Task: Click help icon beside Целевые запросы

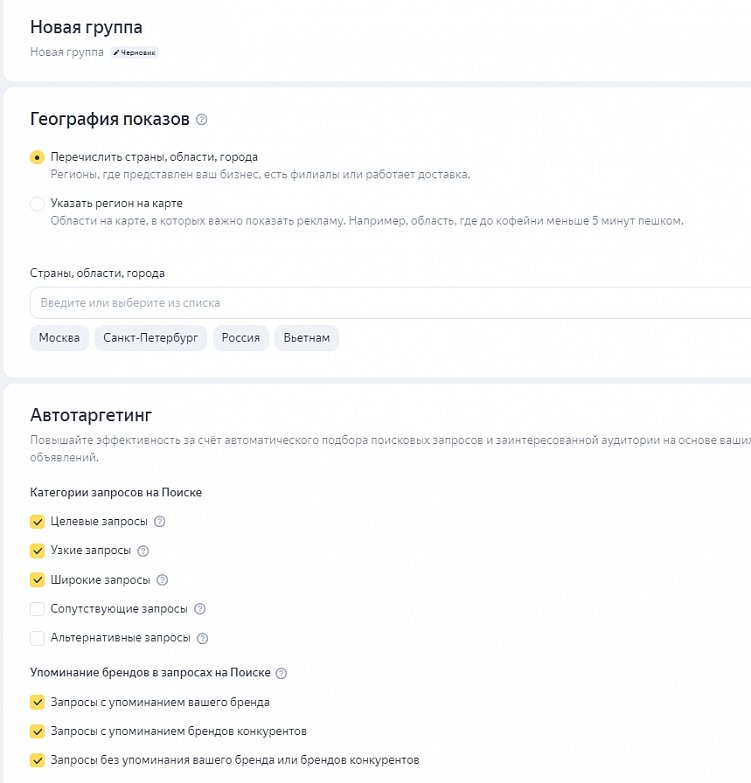Action: pos(160,522)
